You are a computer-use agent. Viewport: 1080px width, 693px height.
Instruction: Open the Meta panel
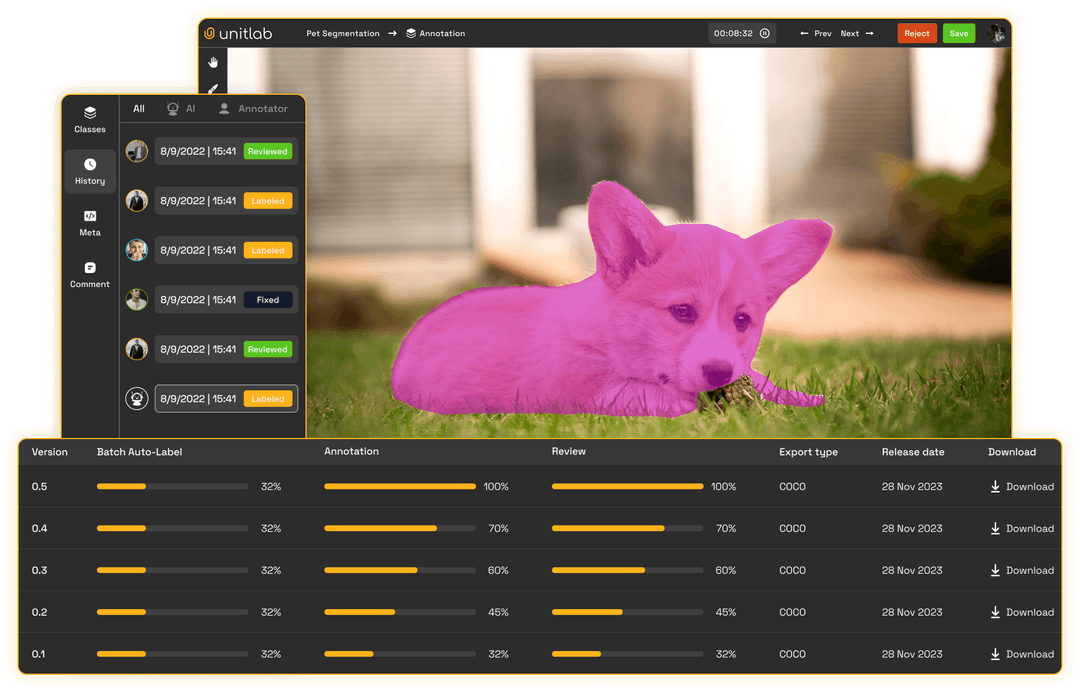pyautogui.click(x=89, y=222)
